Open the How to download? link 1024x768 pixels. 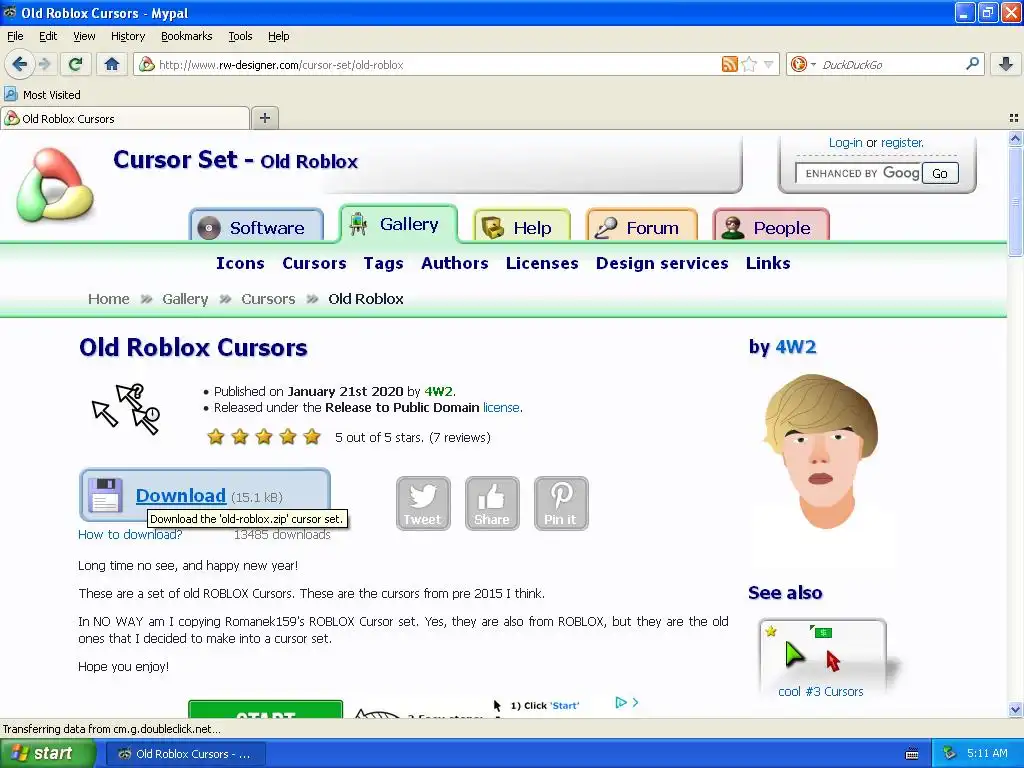coord(130,535)
